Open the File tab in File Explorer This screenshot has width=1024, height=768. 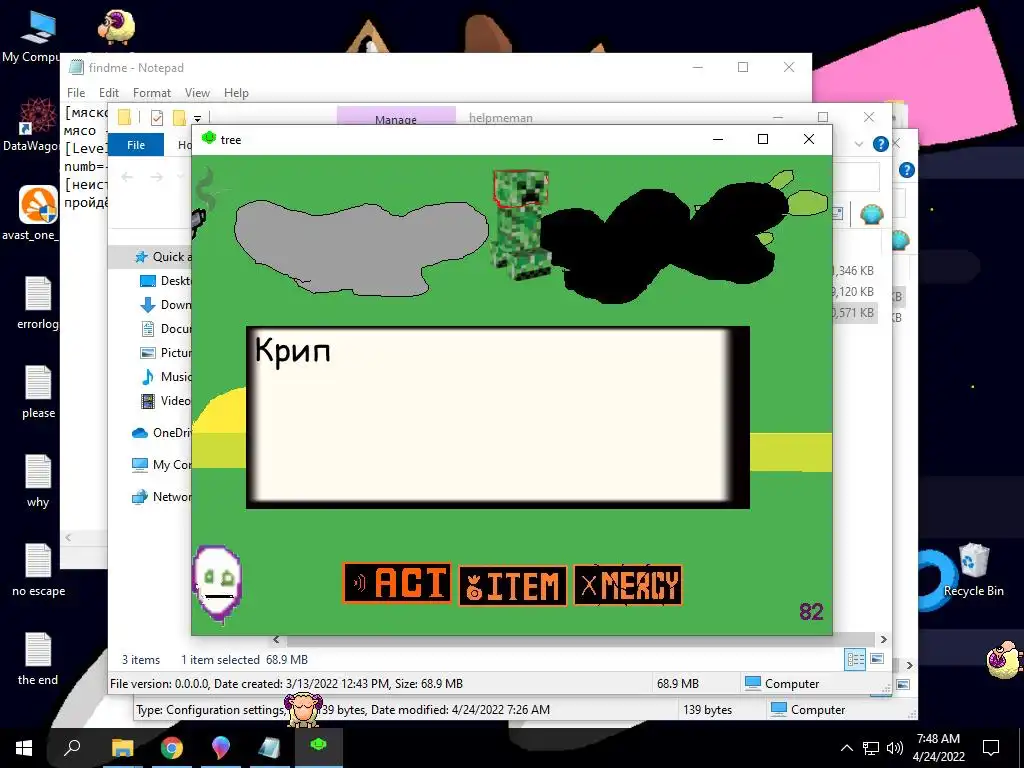click(x=136, y=145)
